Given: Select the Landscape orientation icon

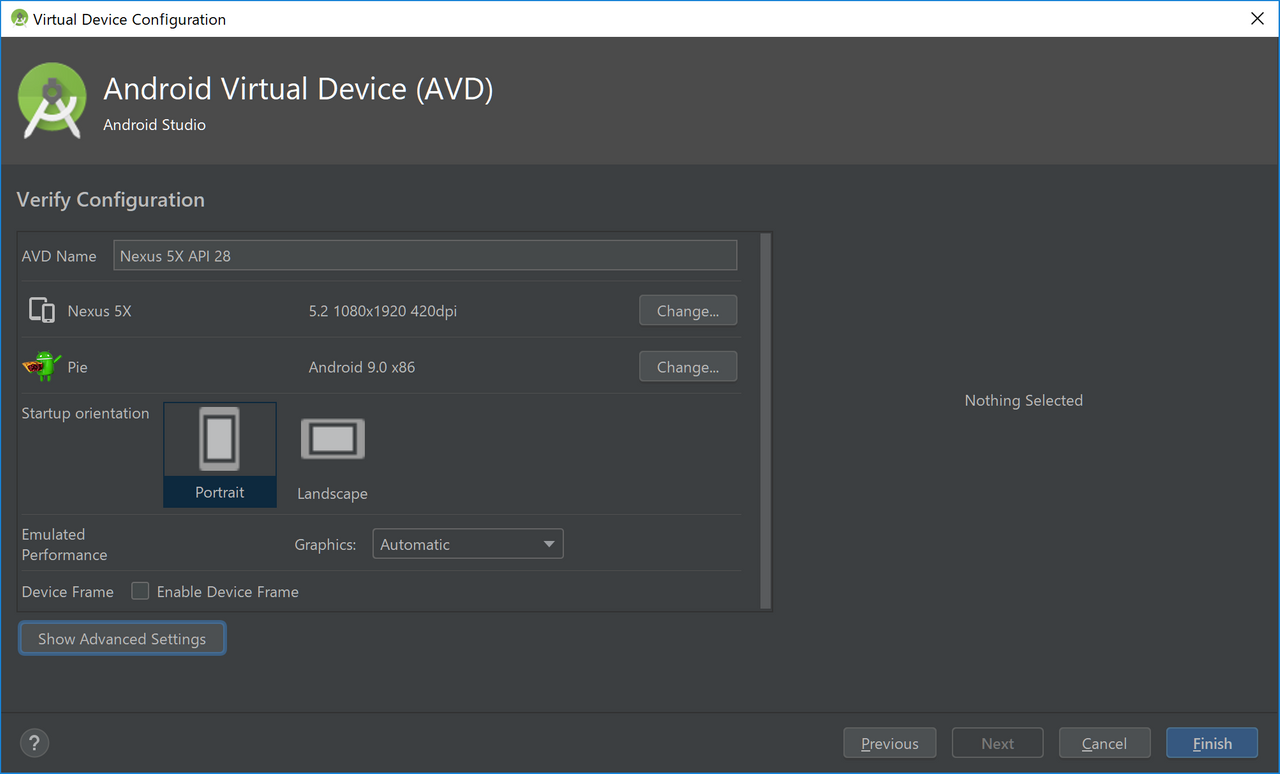Looking at the screenshot, I should (333, 439).
